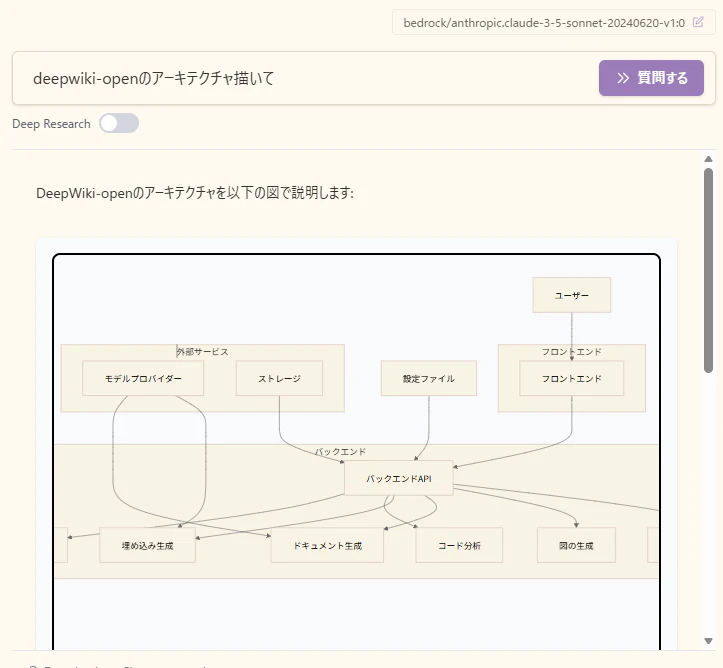Select the bedrock claude model name label

click(544, 23)
